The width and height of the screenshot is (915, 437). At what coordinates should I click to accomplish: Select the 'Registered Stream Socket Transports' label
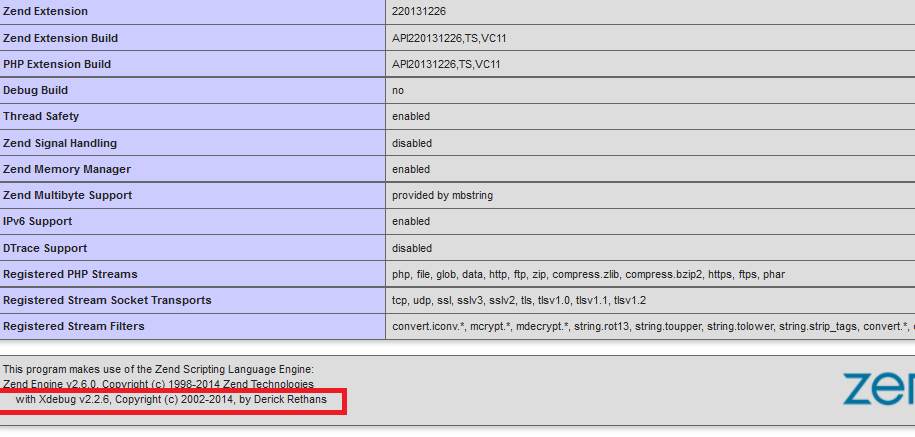tap(107, 300)
